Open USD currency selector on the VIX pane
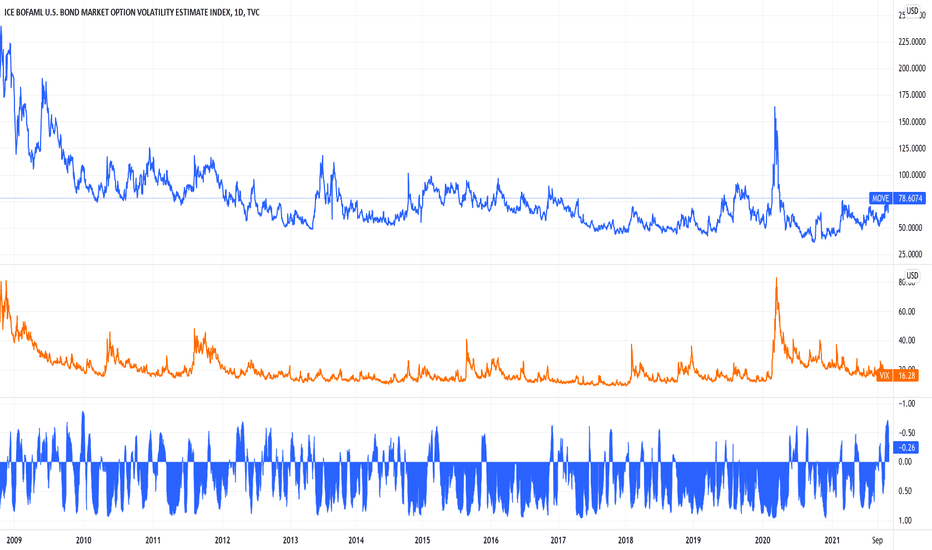Screen dimensions: 932x550 (912, 275)
